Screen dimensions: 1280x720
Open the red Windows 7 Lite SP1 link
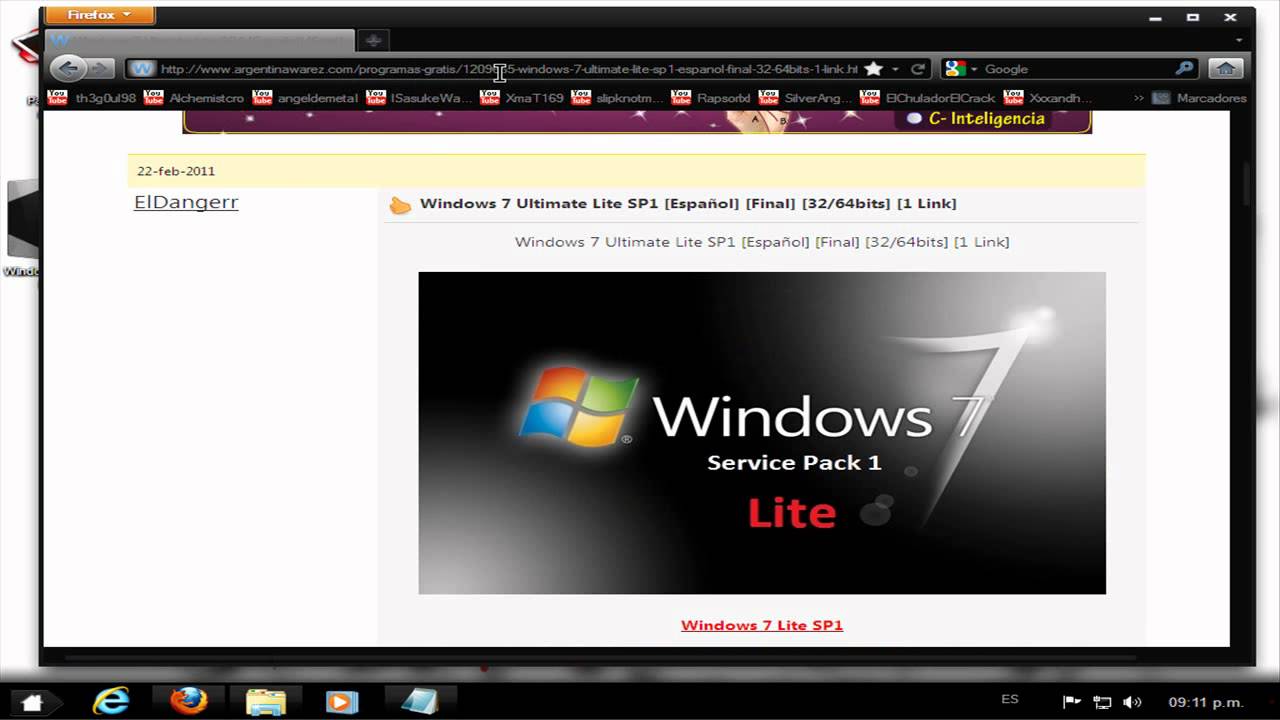[x=762, y=625]
